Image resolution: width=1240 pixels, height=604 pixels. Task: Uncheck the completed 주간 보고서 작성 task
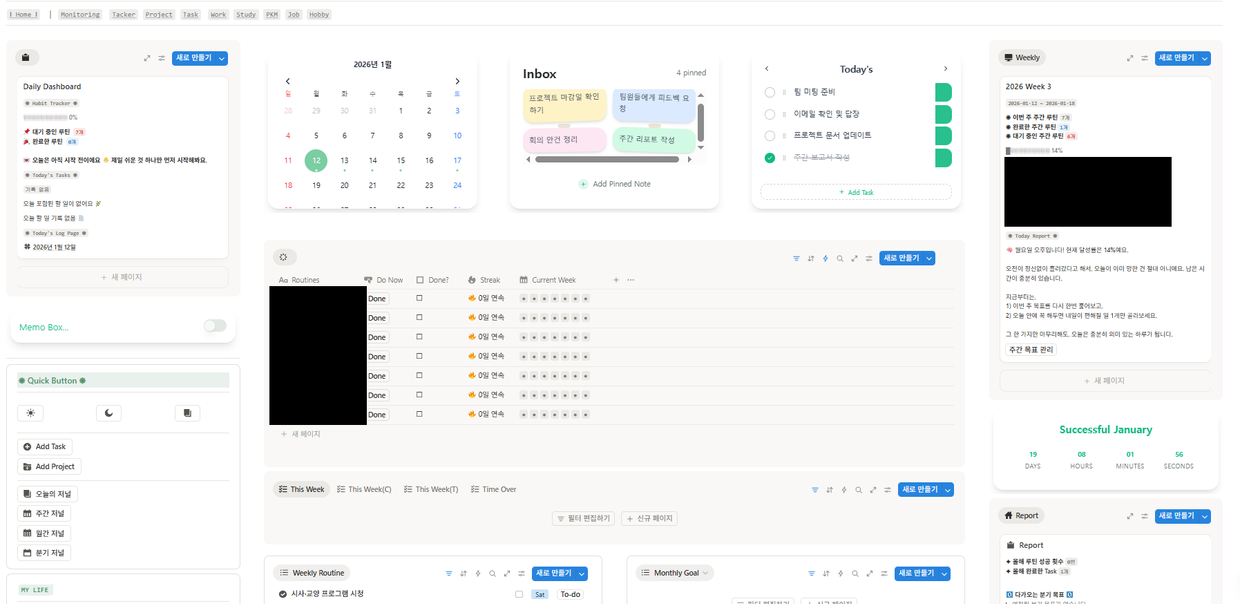coord(770,158)
